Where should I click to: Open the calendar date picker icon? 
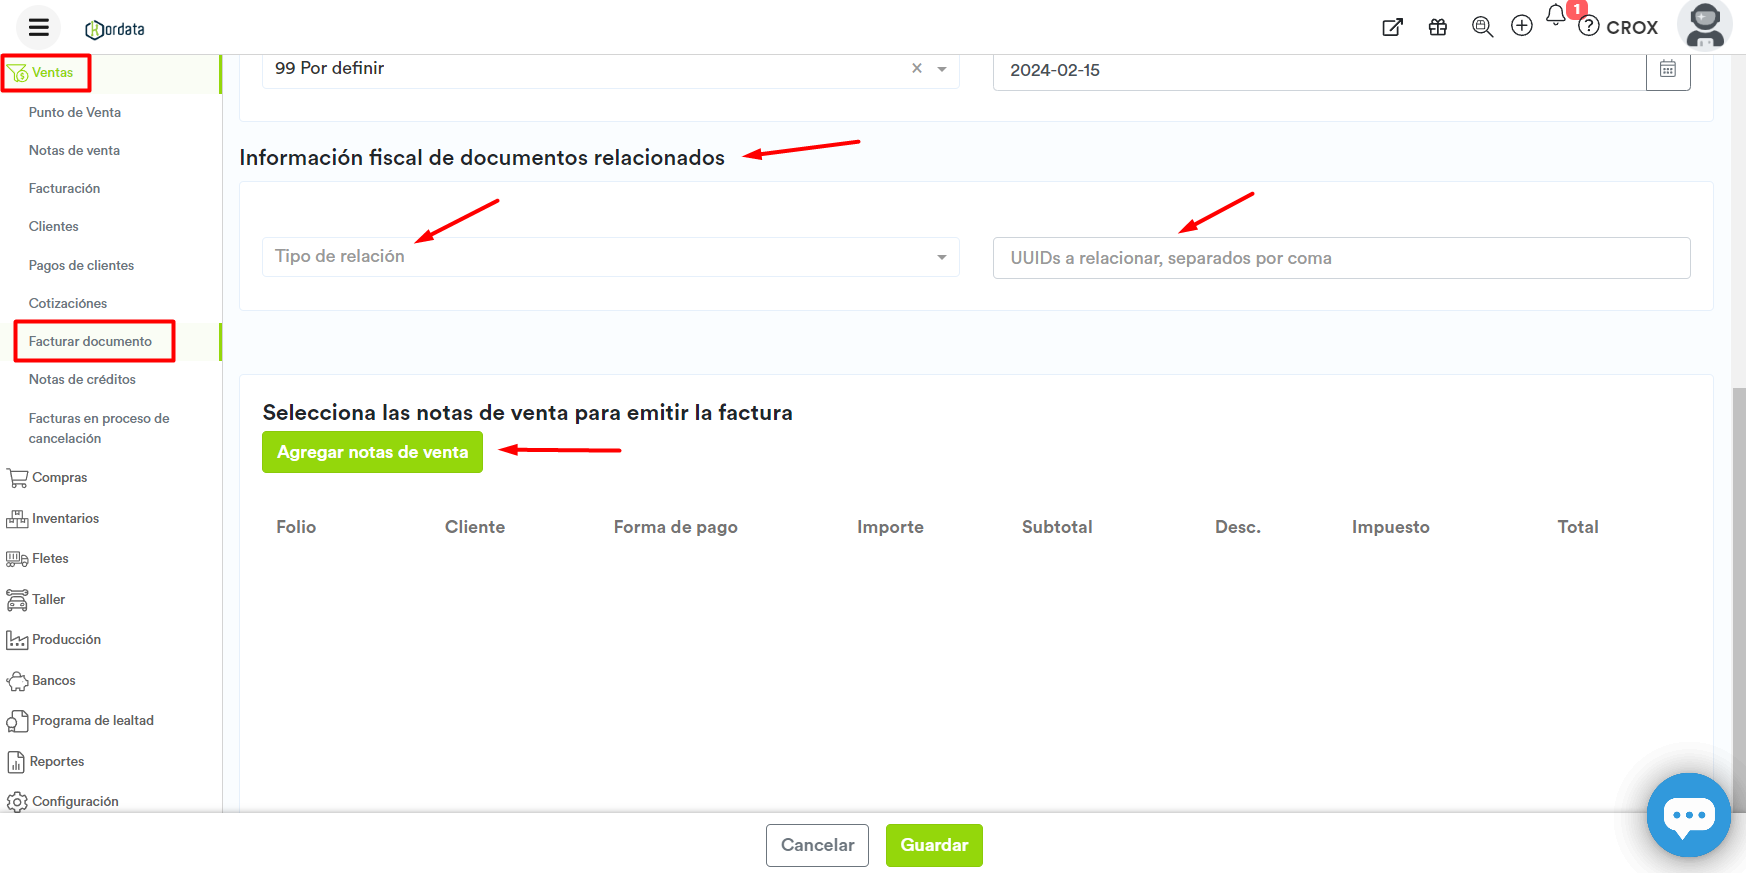(1668, 69)
